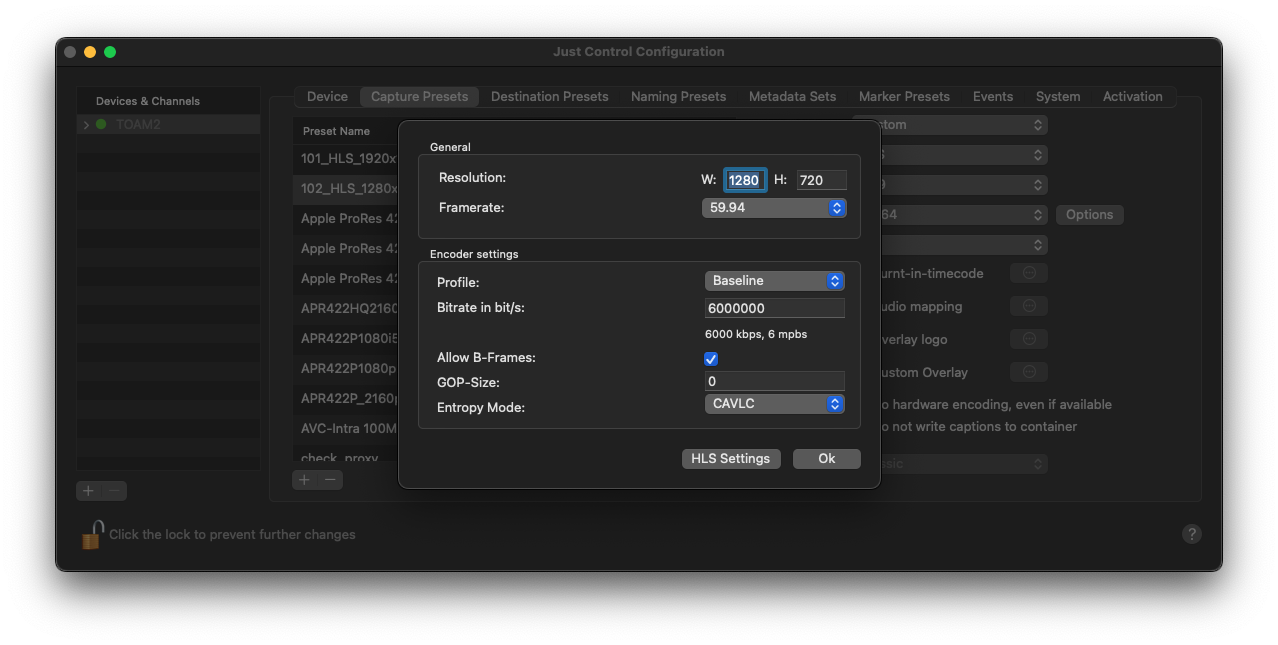This screenshot has height=645, width=1278.
Task: Click the lock icon to prevent changes
Action: pos(92,534)
